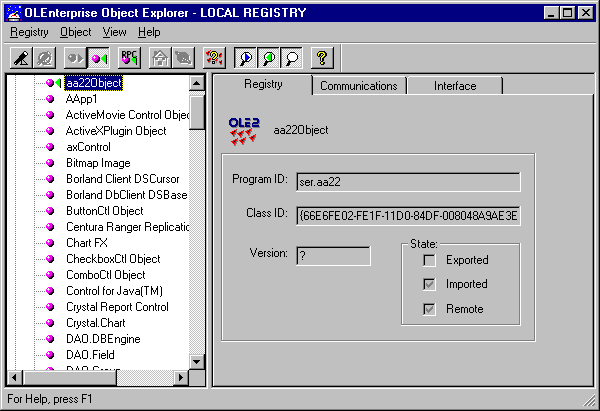Open the Object menu
Screen dimensions: 600x411
(x=76, y=32)
